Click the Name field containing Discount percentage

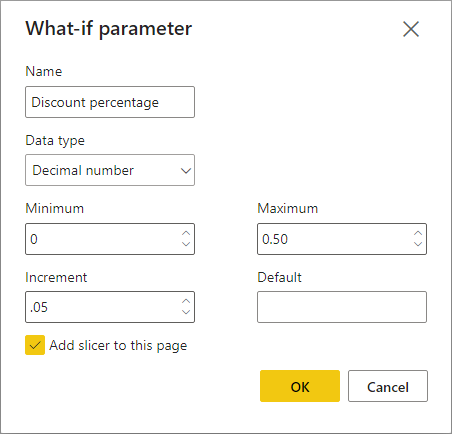coord(110,102)
